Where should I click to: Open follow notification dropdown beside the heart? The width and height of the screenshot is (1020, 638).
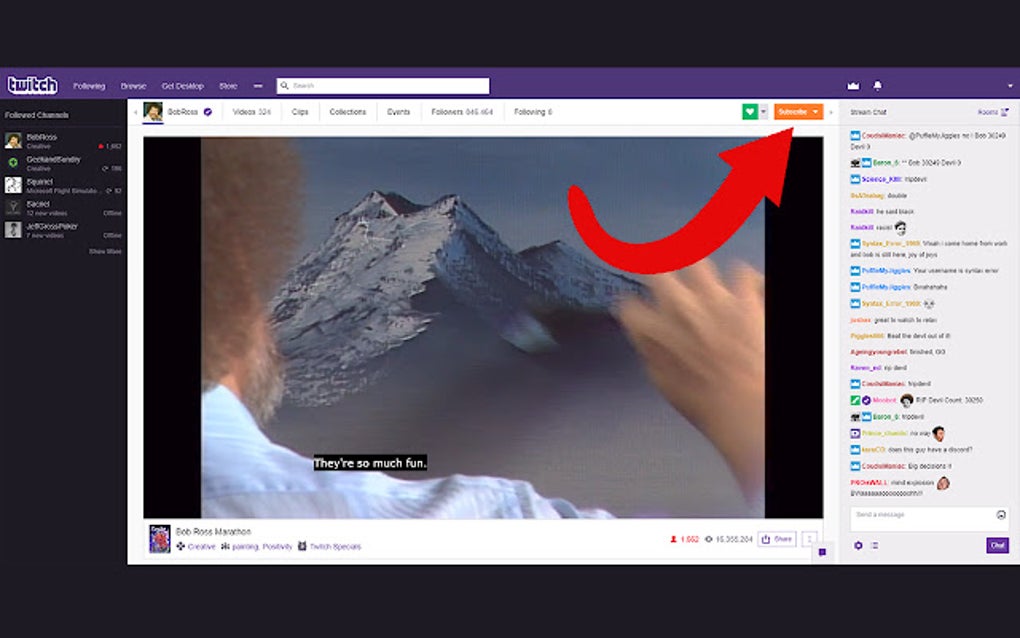pos(764,112)
